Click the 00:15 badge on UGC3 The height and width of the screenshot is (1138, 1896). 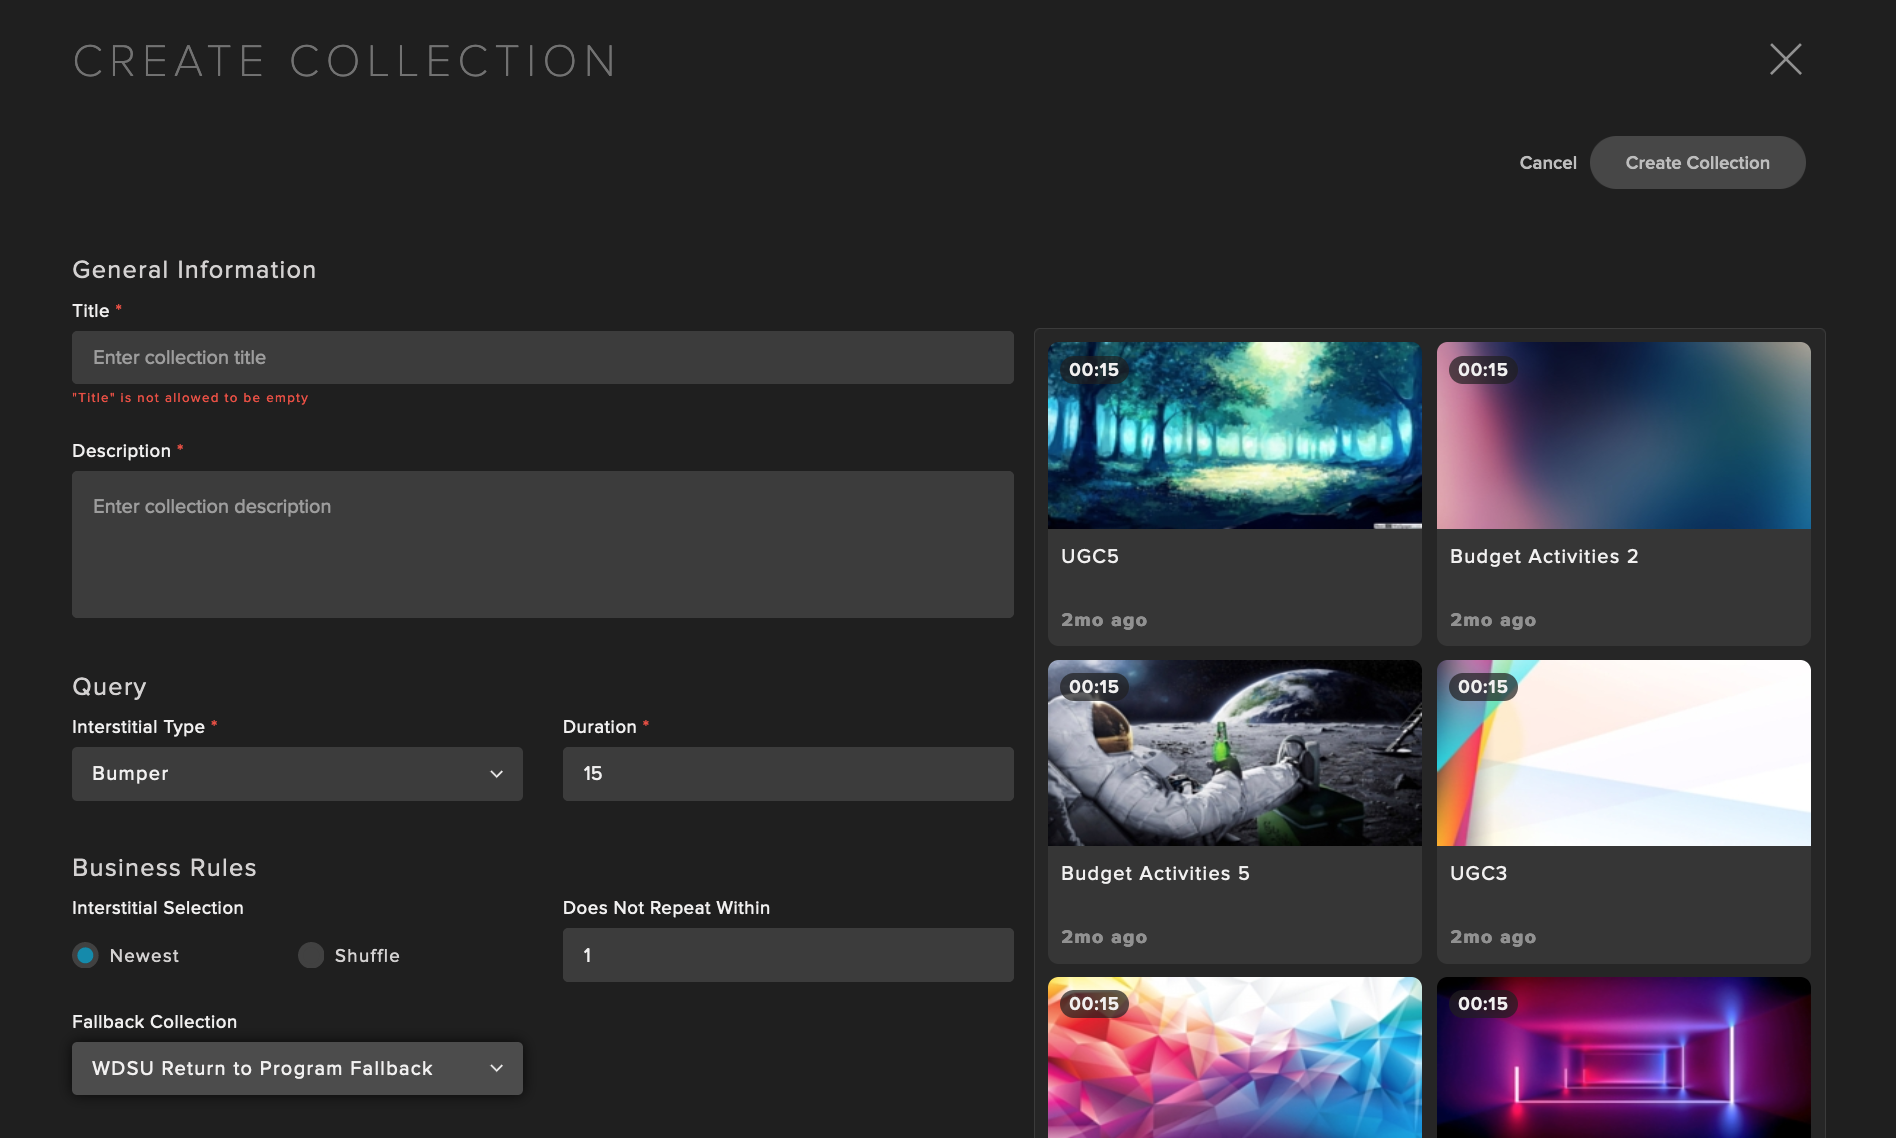click(x=1483, y=687)
